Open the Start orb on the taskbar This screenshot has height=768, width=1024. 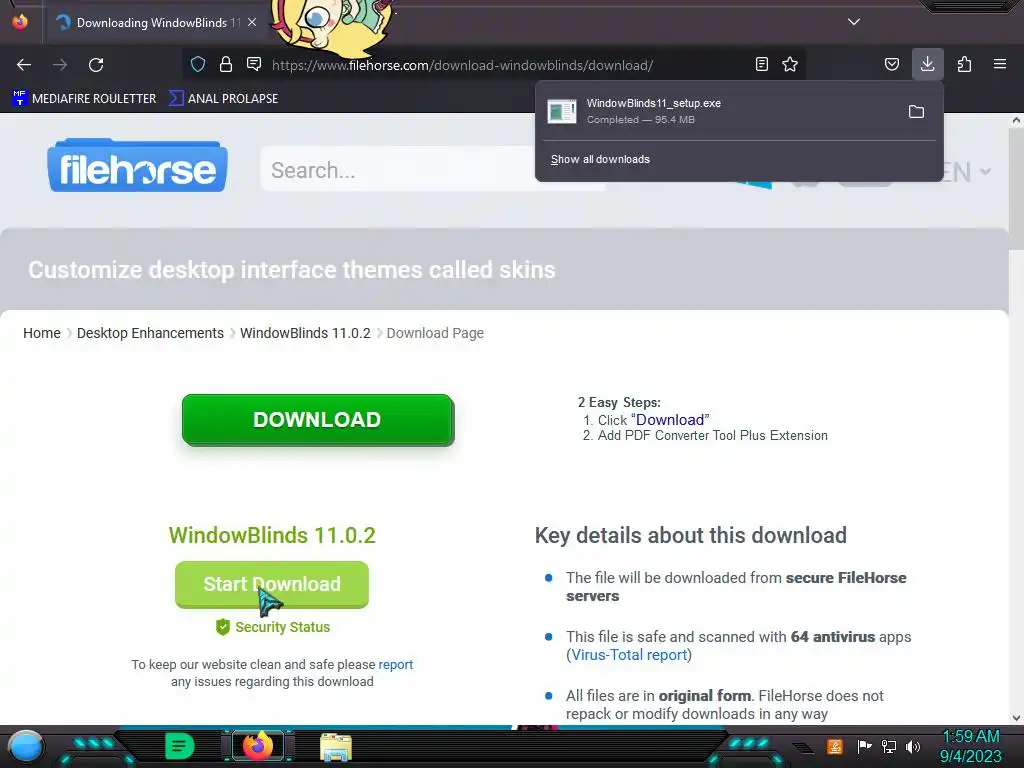click(25, 747)
